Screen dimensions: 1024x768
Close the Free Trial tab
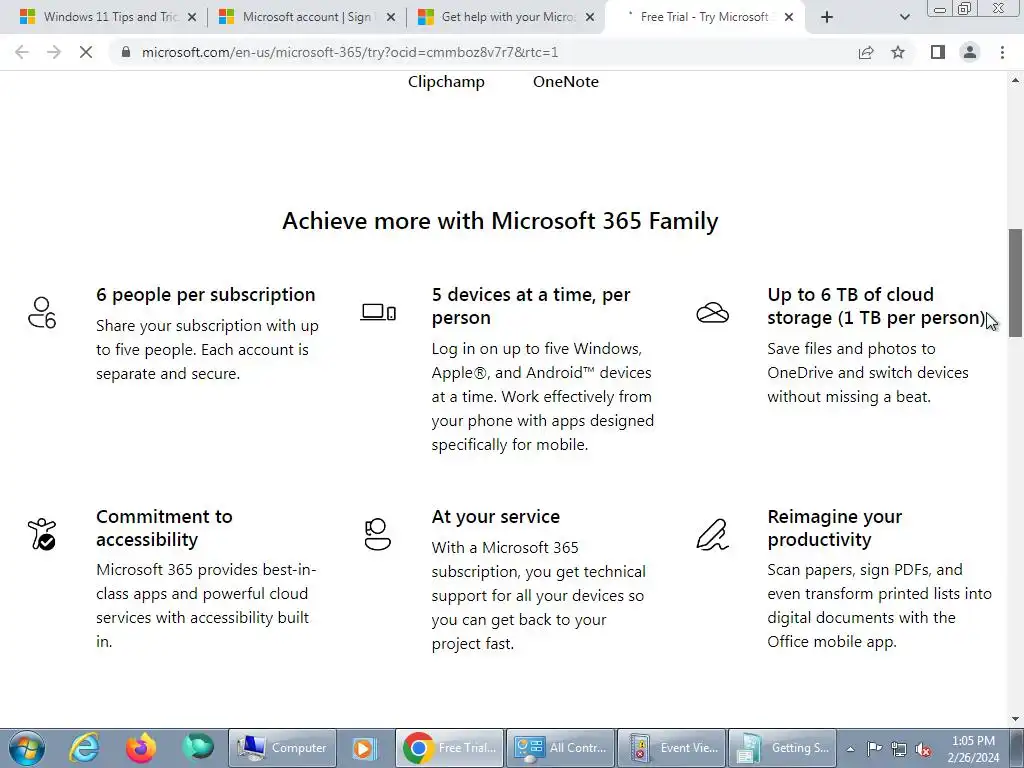pos(789,17)
